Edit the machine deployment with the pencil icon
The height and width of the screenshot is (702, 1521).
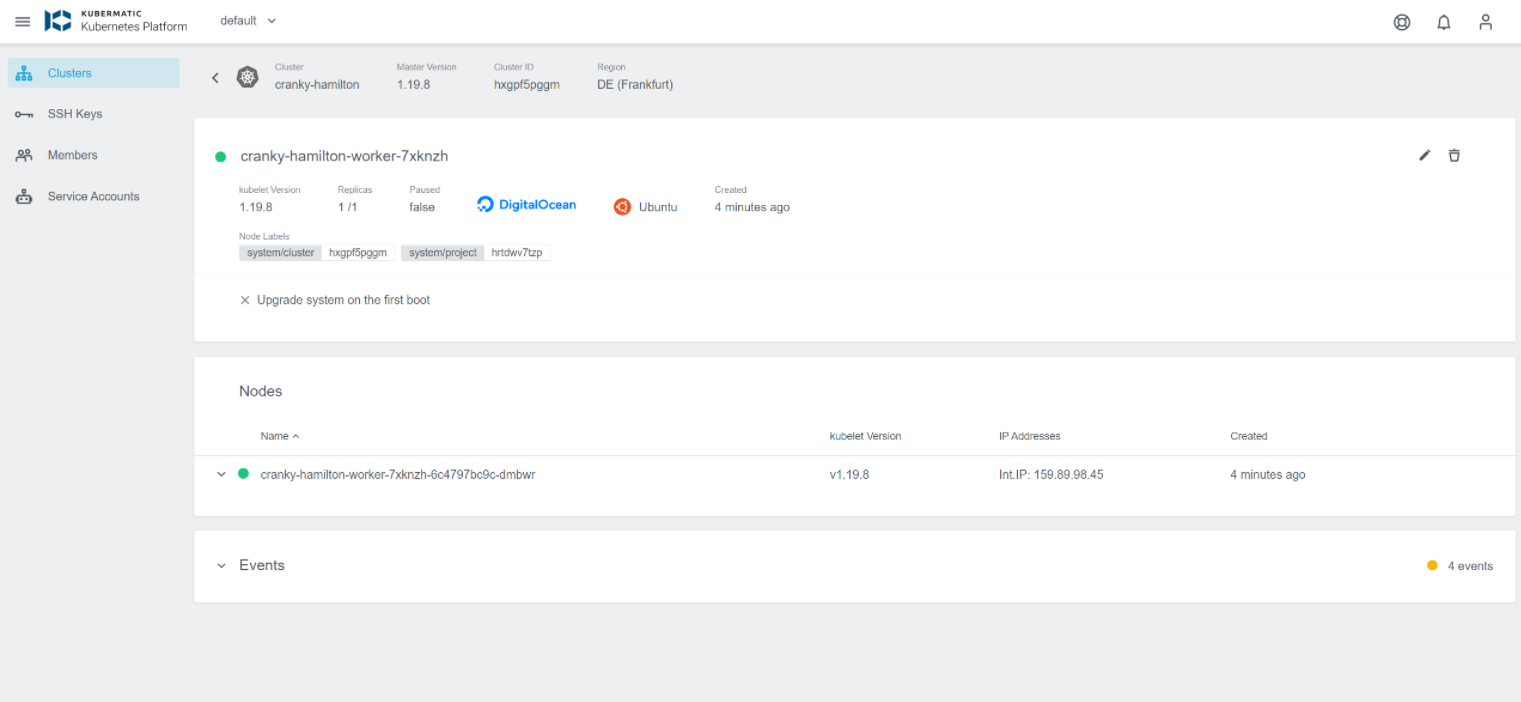coord(1424,155)
